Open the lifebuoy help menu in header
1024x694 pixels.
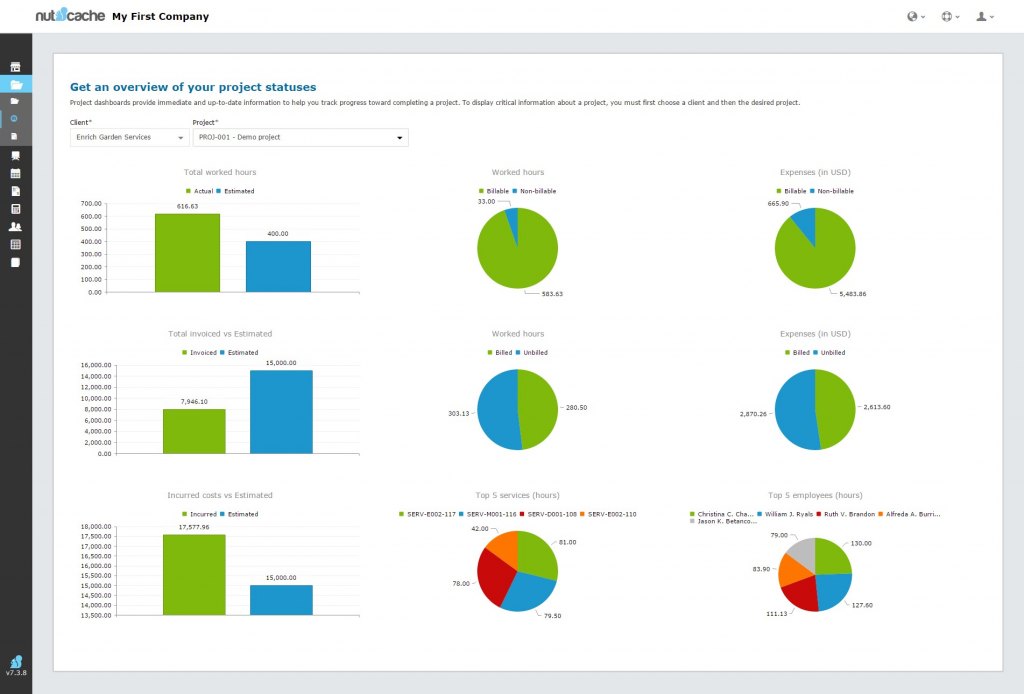(950, 16)
